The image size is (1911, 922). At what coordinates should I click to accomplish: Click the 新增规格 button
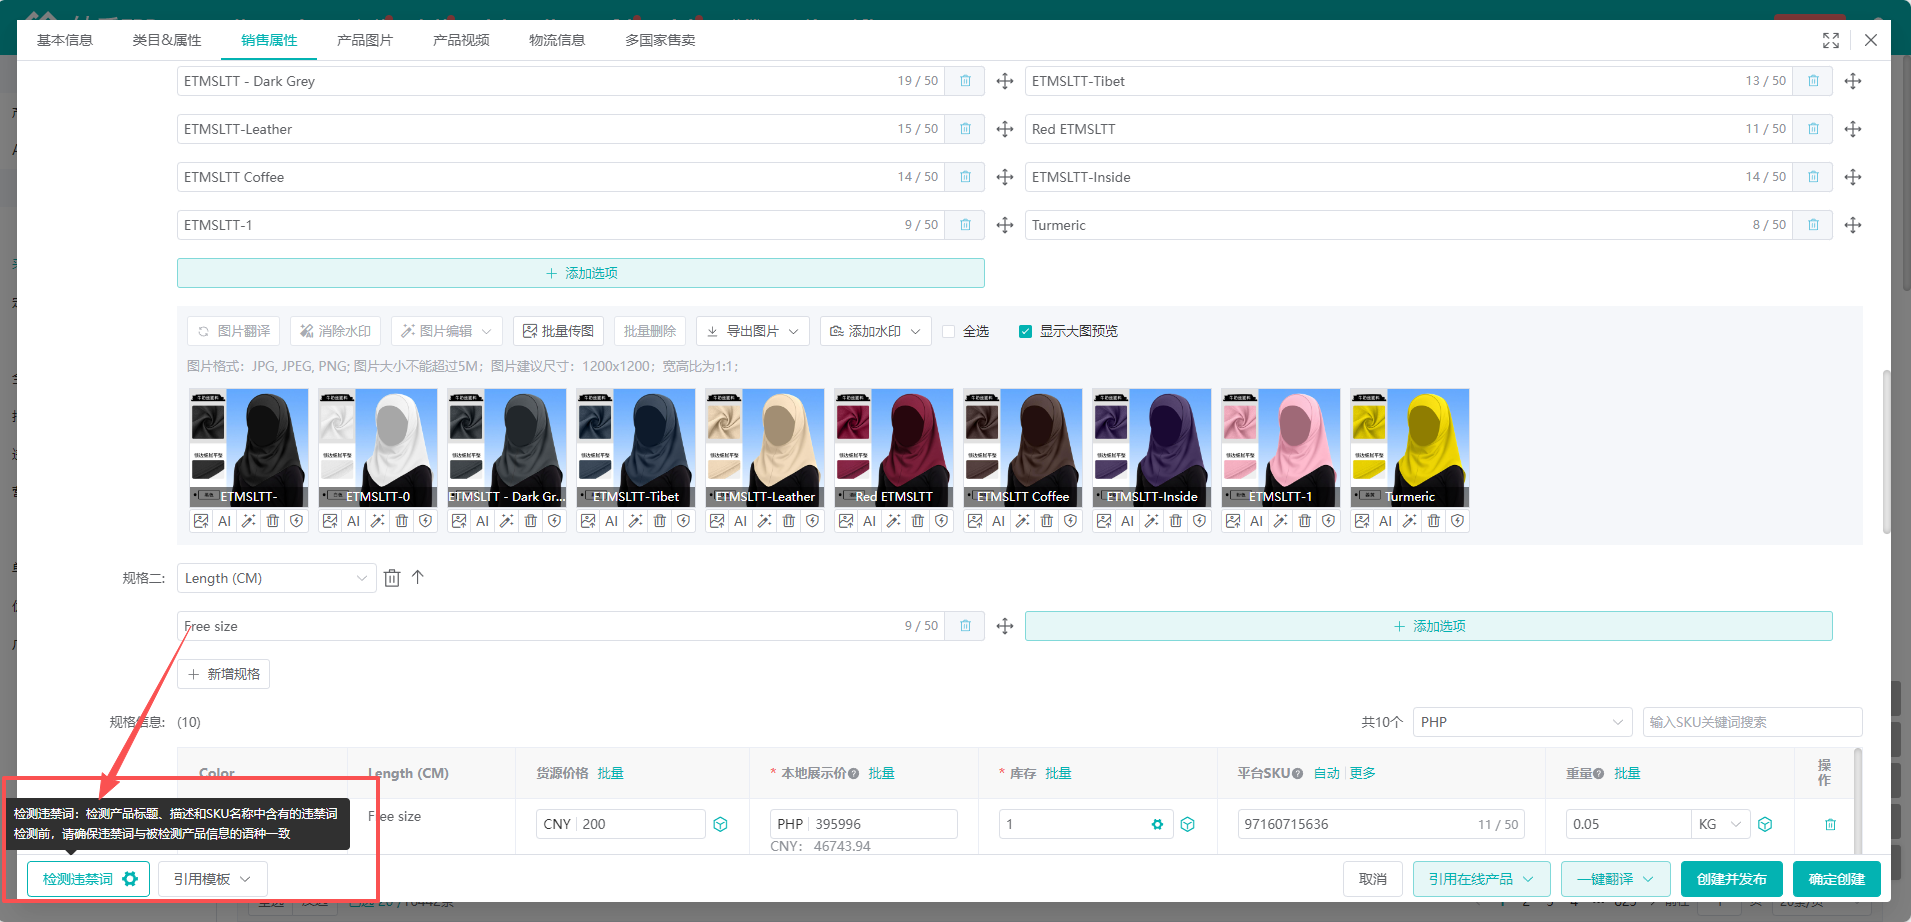223,674
